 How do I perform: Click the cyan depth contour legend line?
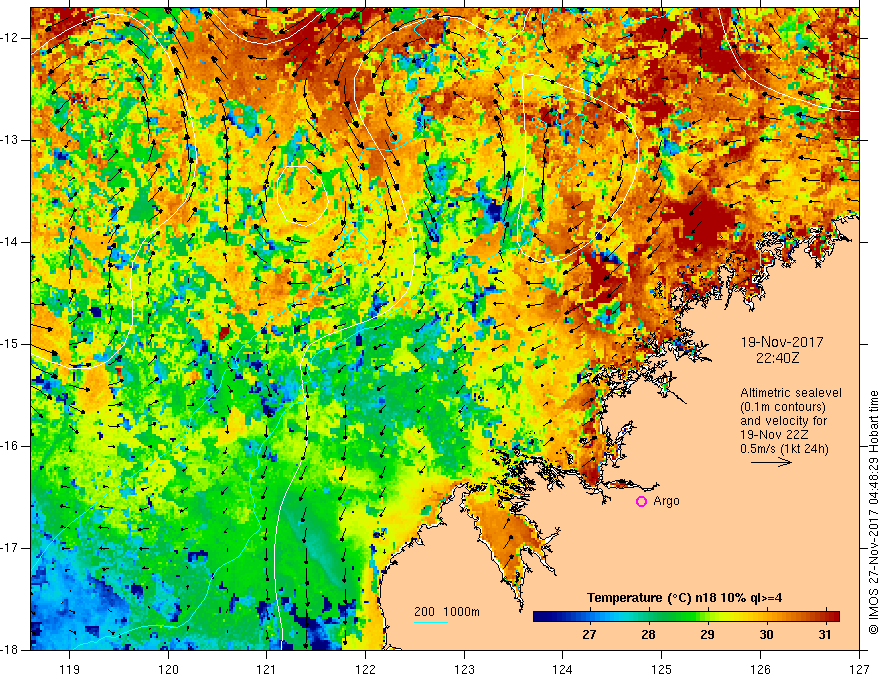pos(431,622)
